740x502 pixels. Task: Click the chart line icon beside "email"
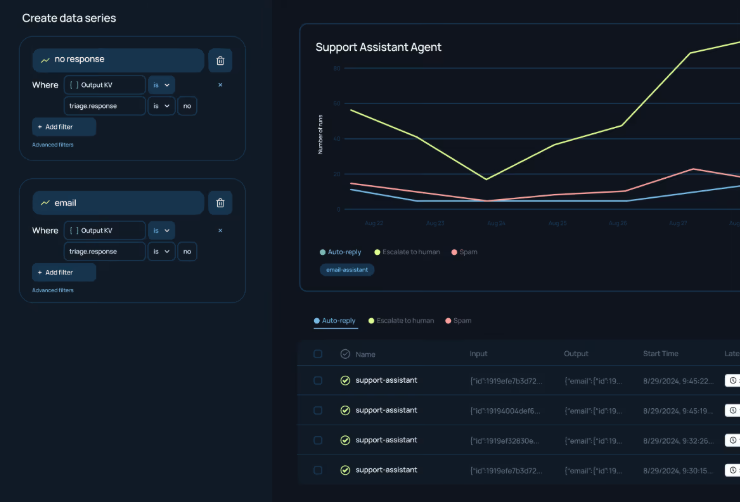pos(45,203)
